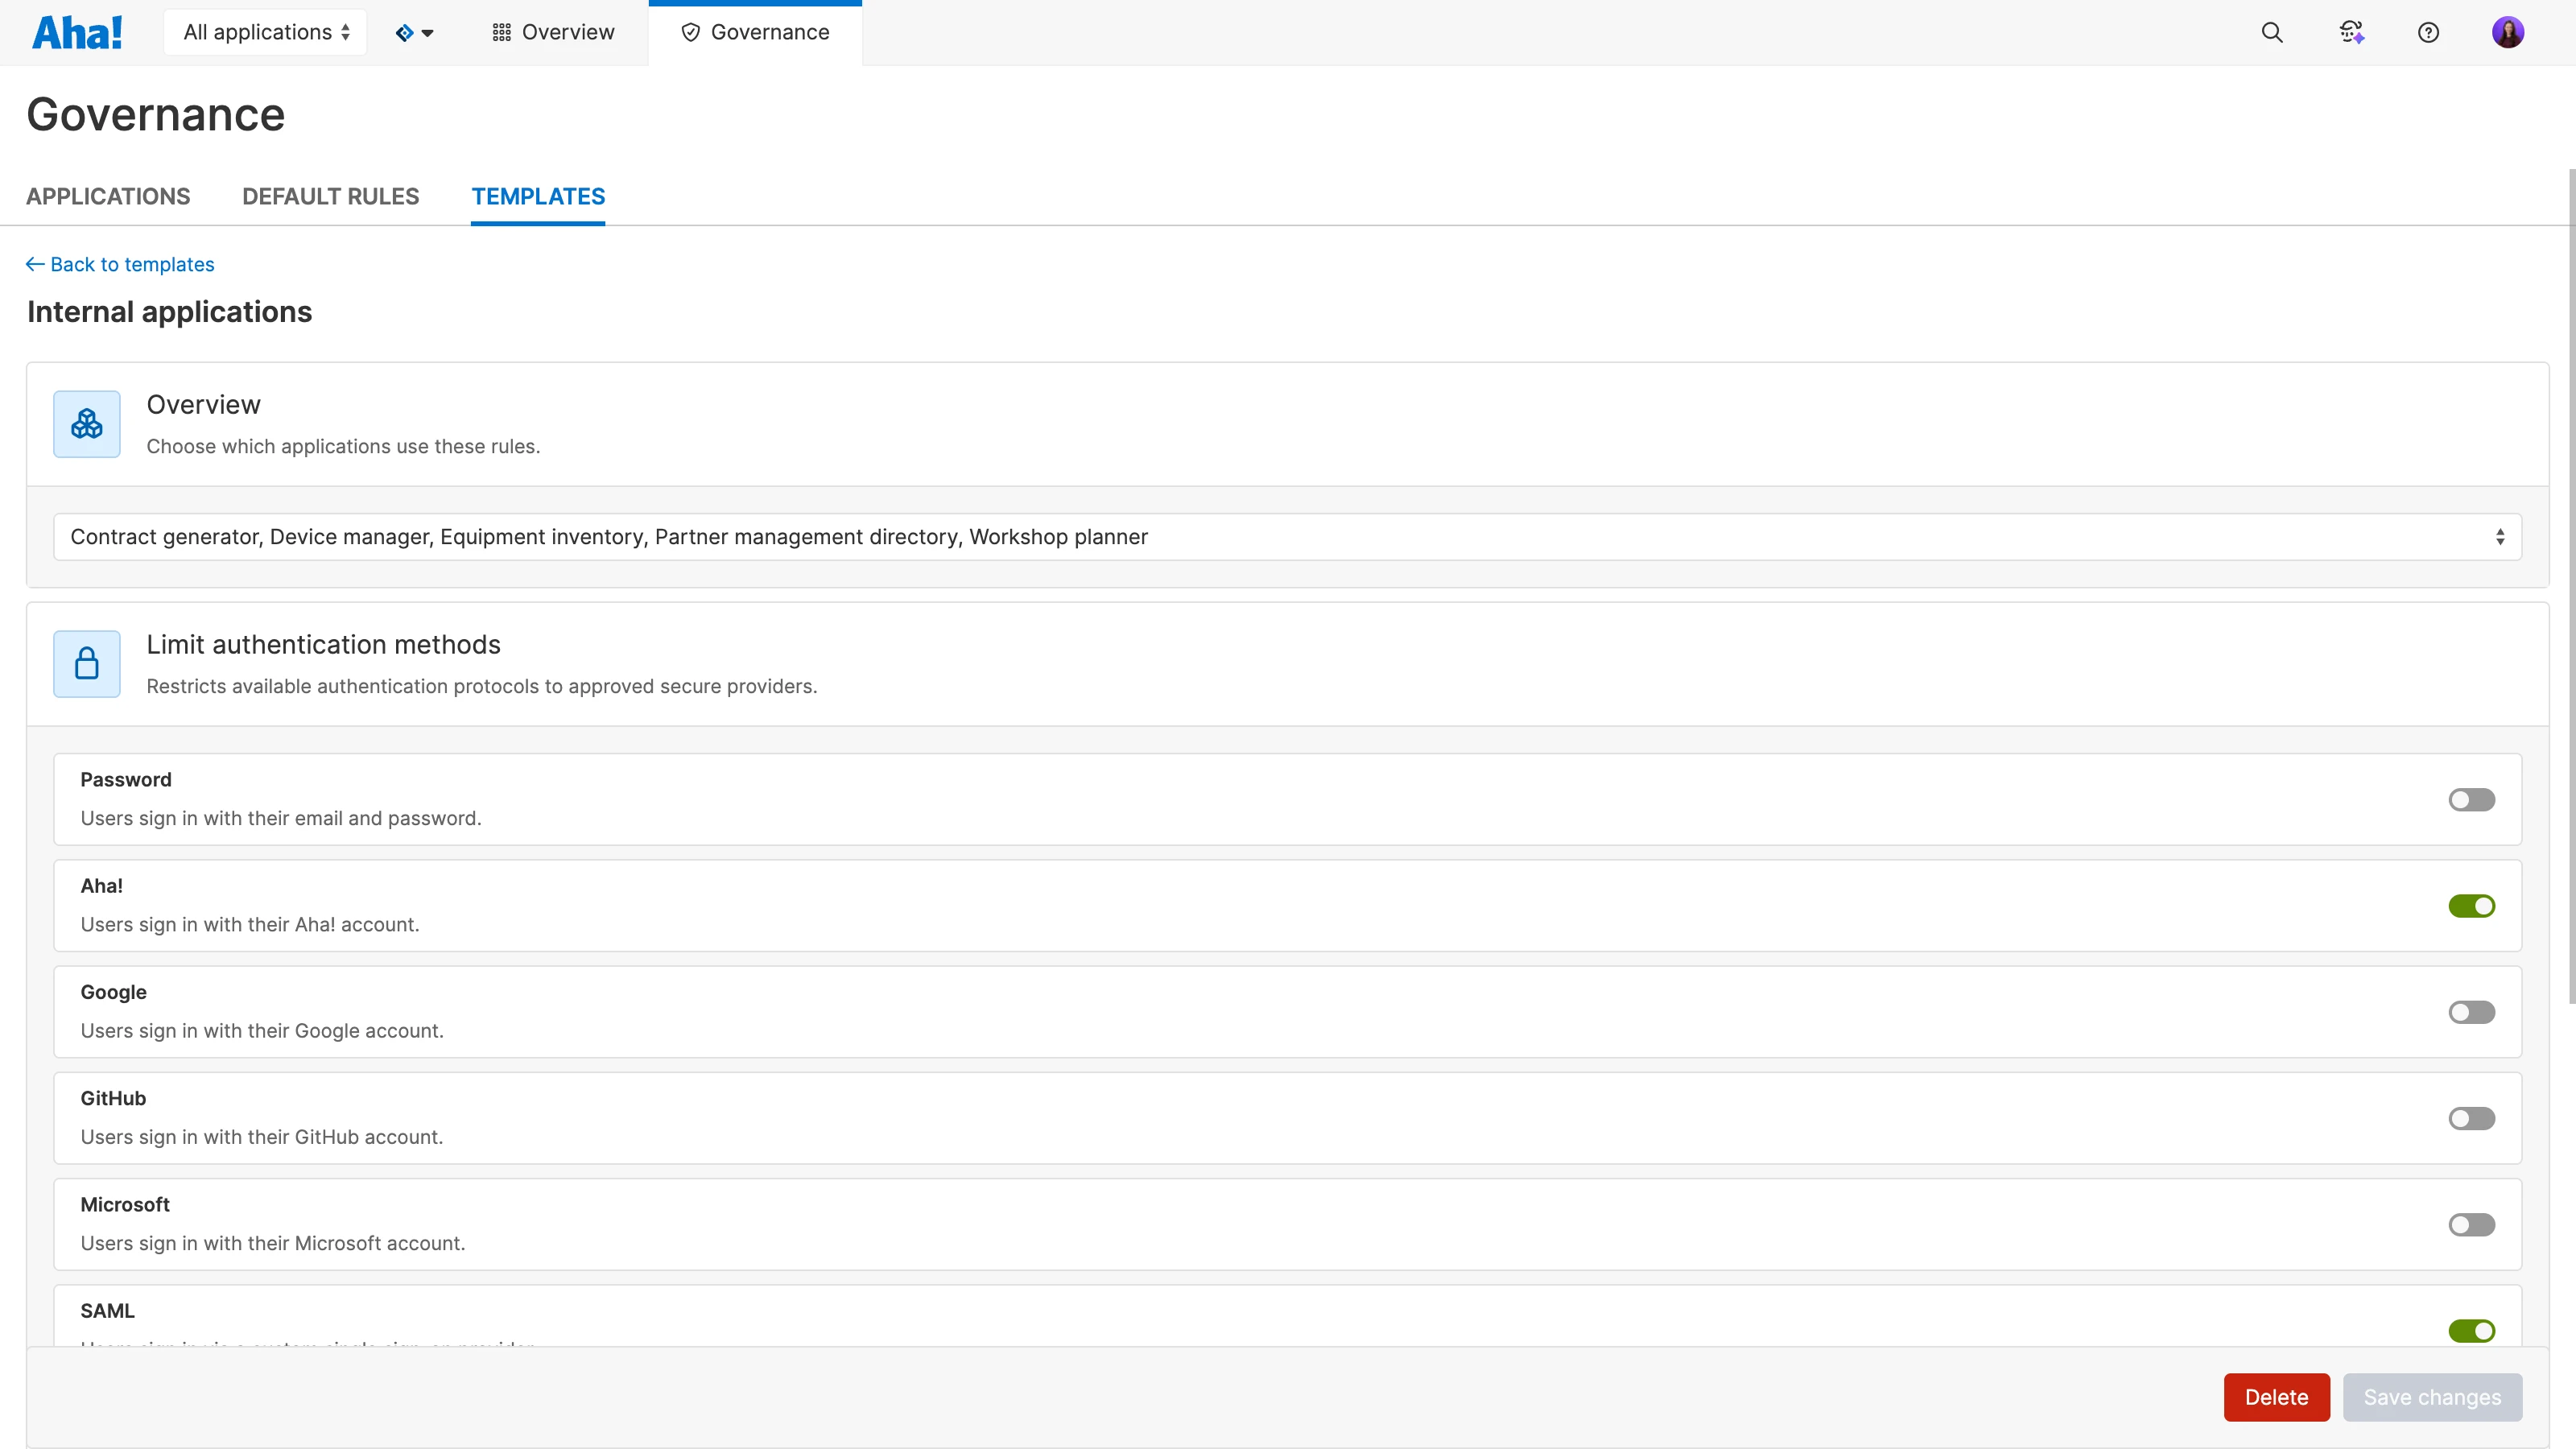
Task: Open the applications multi-select listing Contract generator
Action: coord(1287,537)
